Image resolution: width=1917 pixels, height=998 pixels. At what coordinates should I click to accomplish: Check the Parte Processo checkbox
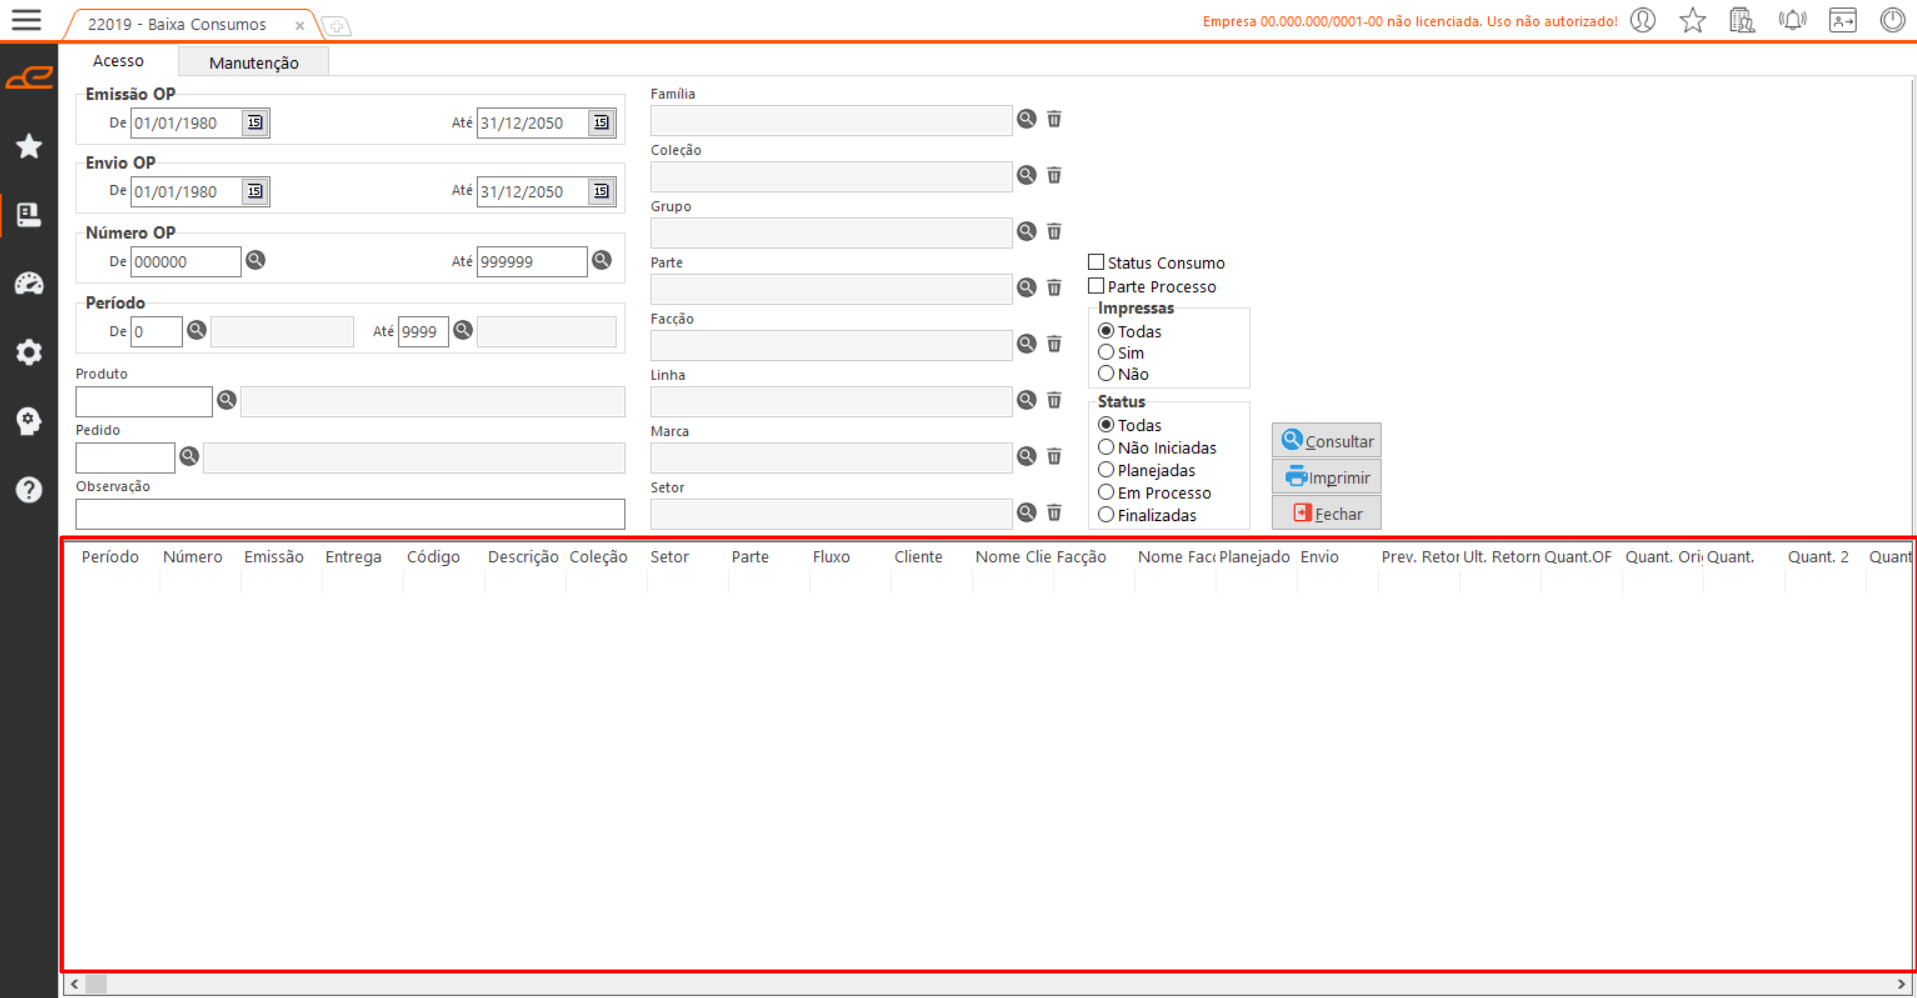(1096, 286)
